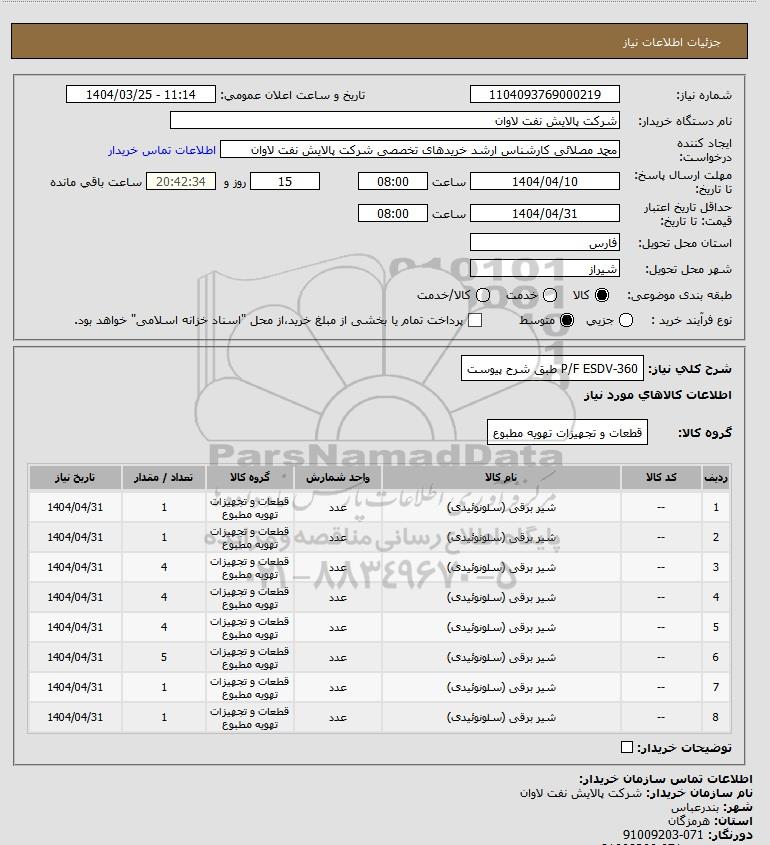Select the کالا radio button
Screen dimensions: 770x845
[x=601, y=295]
